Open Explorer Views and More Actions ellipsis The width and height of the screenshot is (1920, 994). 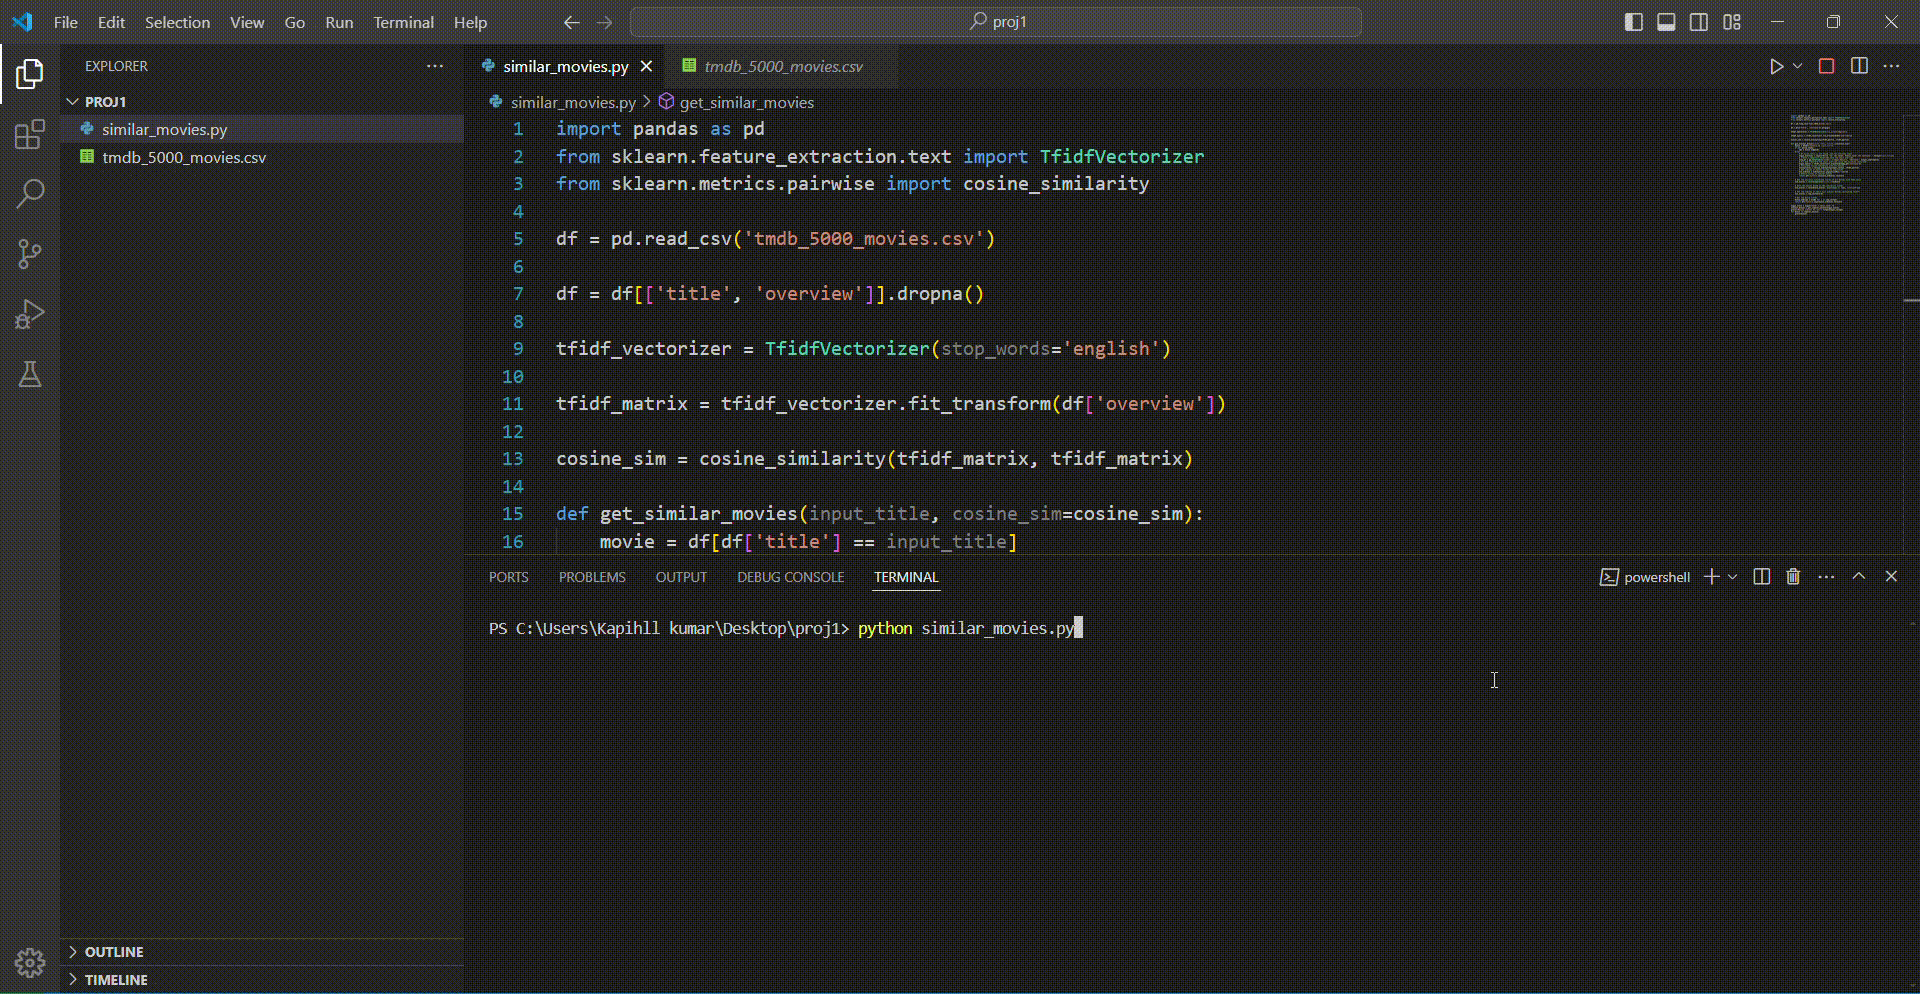(x=435, y=66)
